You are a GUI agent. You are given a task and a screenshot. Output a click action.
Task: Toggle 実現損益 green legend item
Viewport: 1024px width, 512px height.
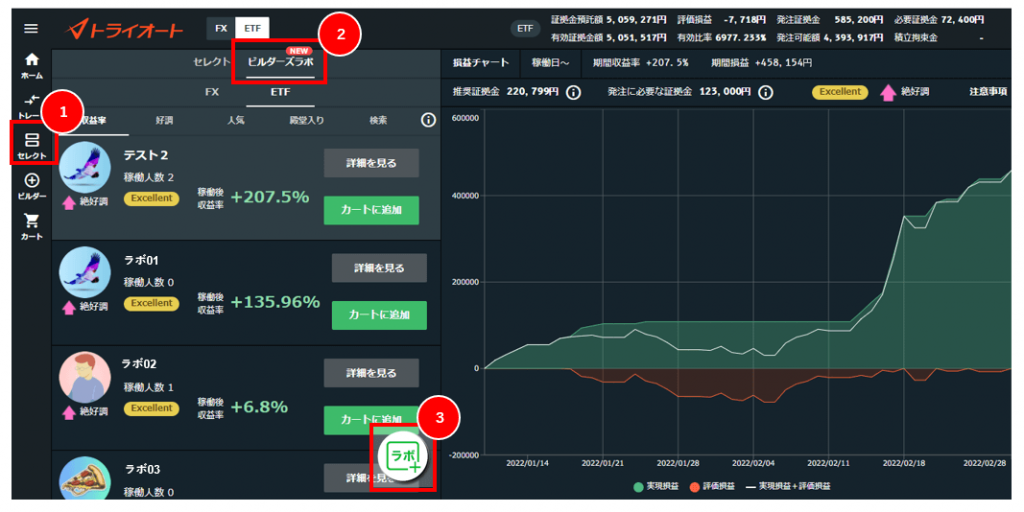tap(656, 487)
